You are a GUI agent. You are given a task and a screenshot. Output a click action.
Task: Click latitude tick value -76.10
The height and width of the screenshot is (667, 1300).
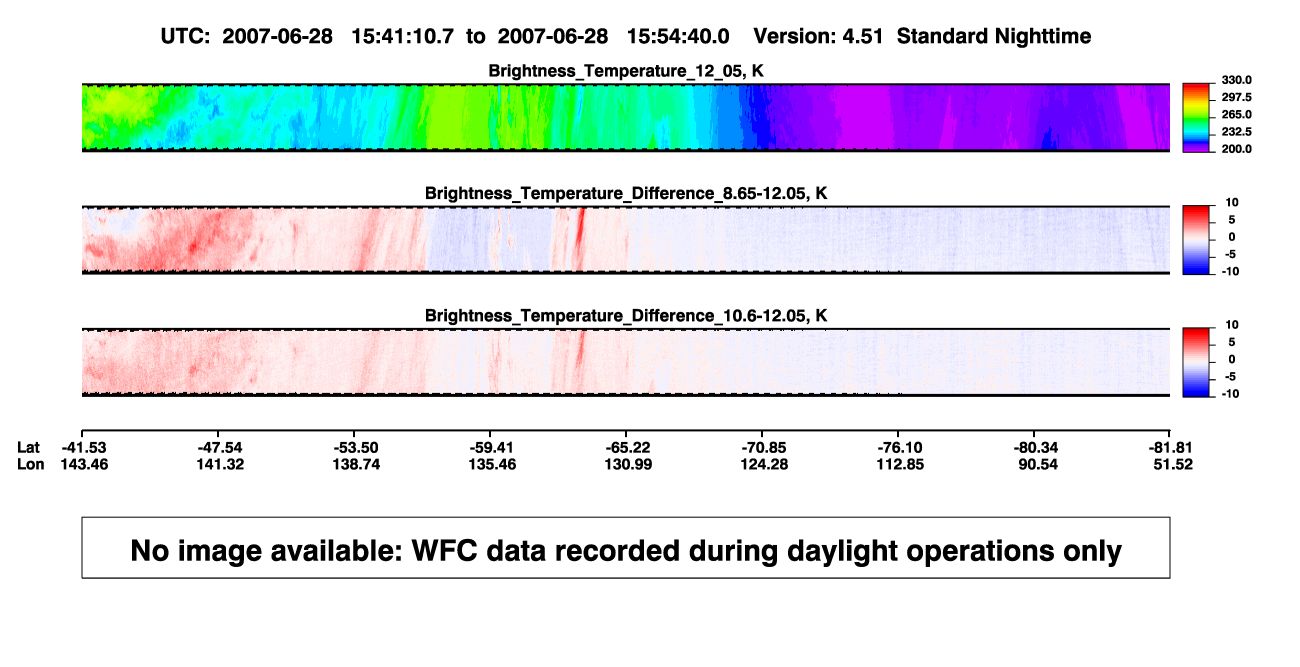899,447
